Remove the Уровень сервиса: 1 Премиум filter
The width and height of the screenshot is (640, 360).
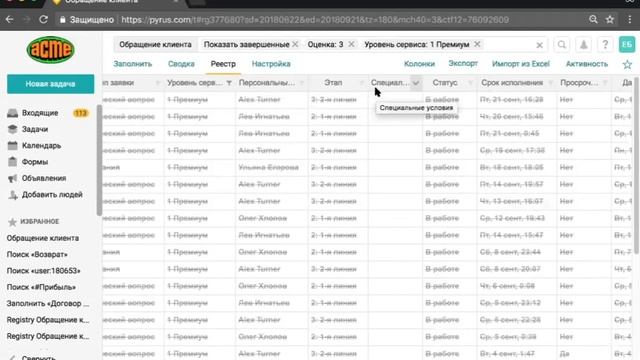(477, 44)
